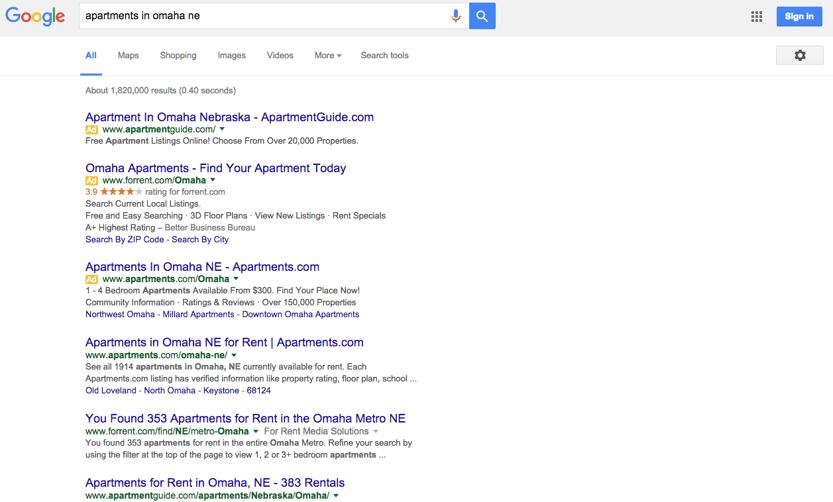The height and width of the screenshot is (502, 833).
Task: Open Apartment In Omaha Nebraska - ApartmentGuide.com
Action: pos(230,117)
